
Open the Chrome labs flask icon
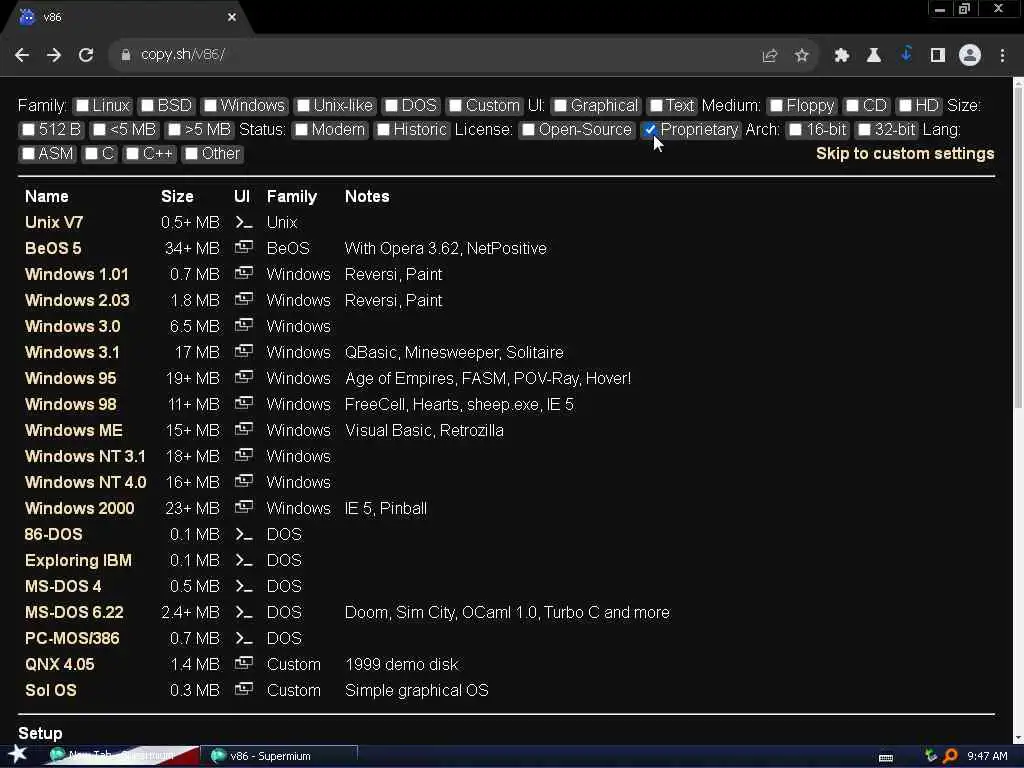tap(874, 56)
